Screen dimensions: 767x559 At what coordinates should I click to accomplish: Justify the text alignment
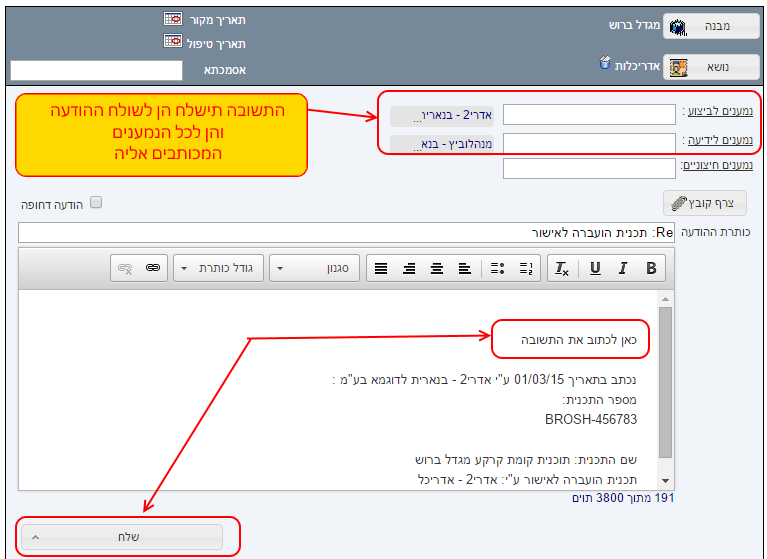[x=381, y=268]
